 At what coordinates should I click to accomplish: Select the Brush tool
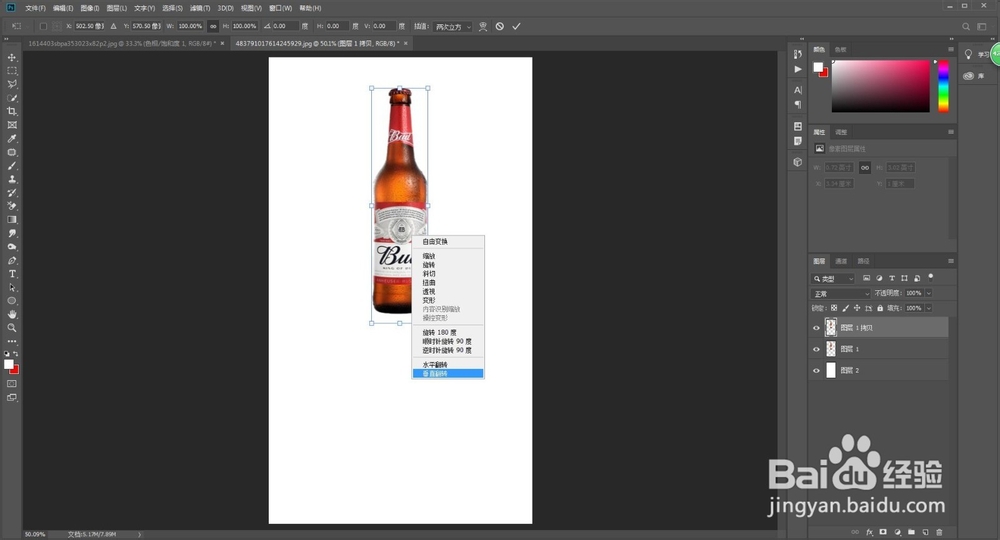[x=11, y=166]
